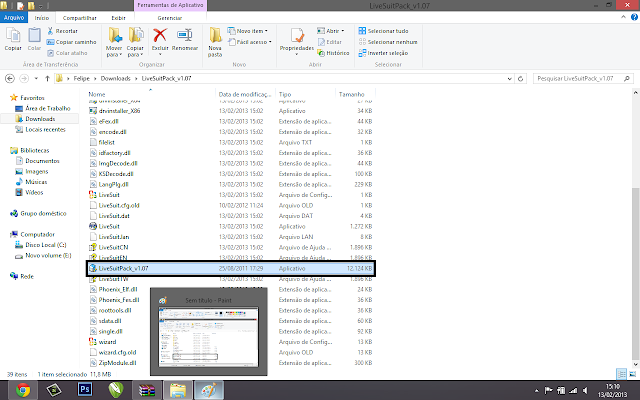Open Photoshop from taskbar
The height and width of the screenshot is (400, 640).
[x=85, y=390]
